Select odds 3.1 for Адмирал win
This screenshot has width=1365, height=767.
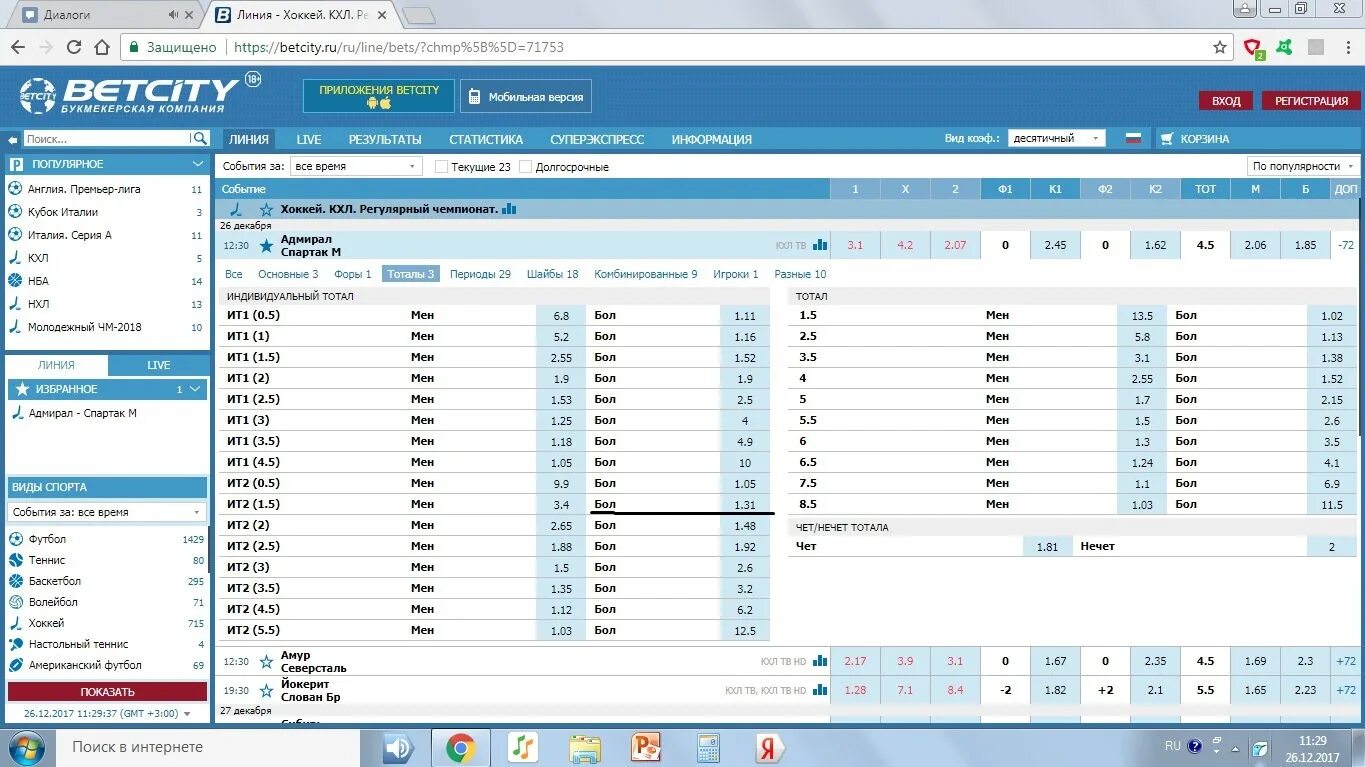pyautogui.click(x=855, y=245)
